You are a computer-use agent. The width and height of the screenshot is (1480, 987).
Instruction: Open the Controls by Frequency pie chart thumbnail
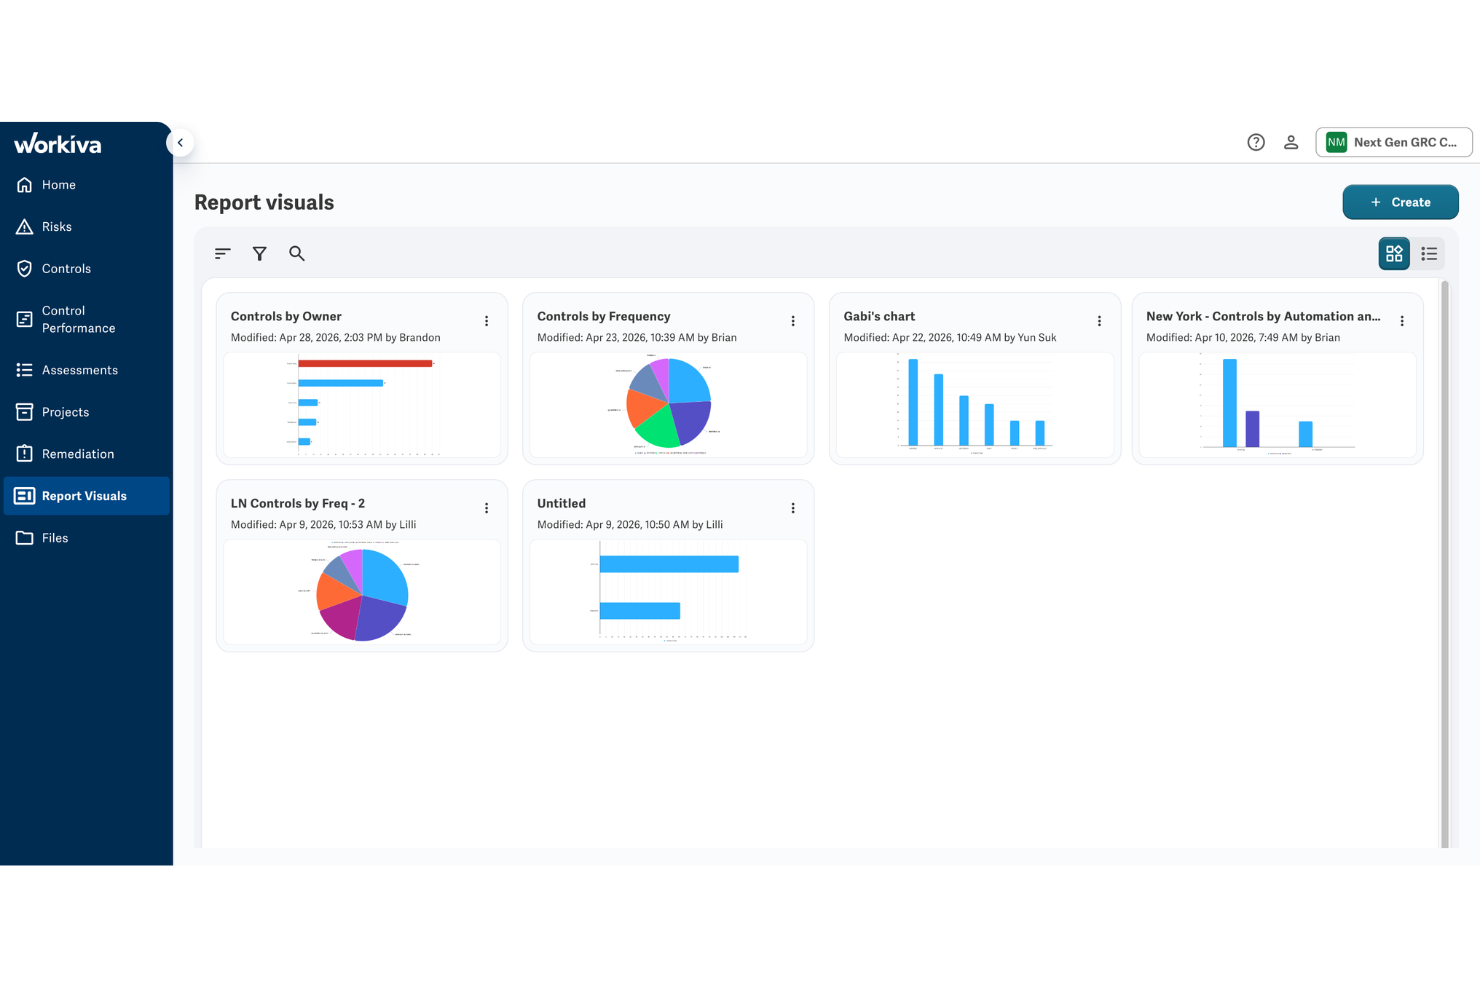[x=668, y=405]
